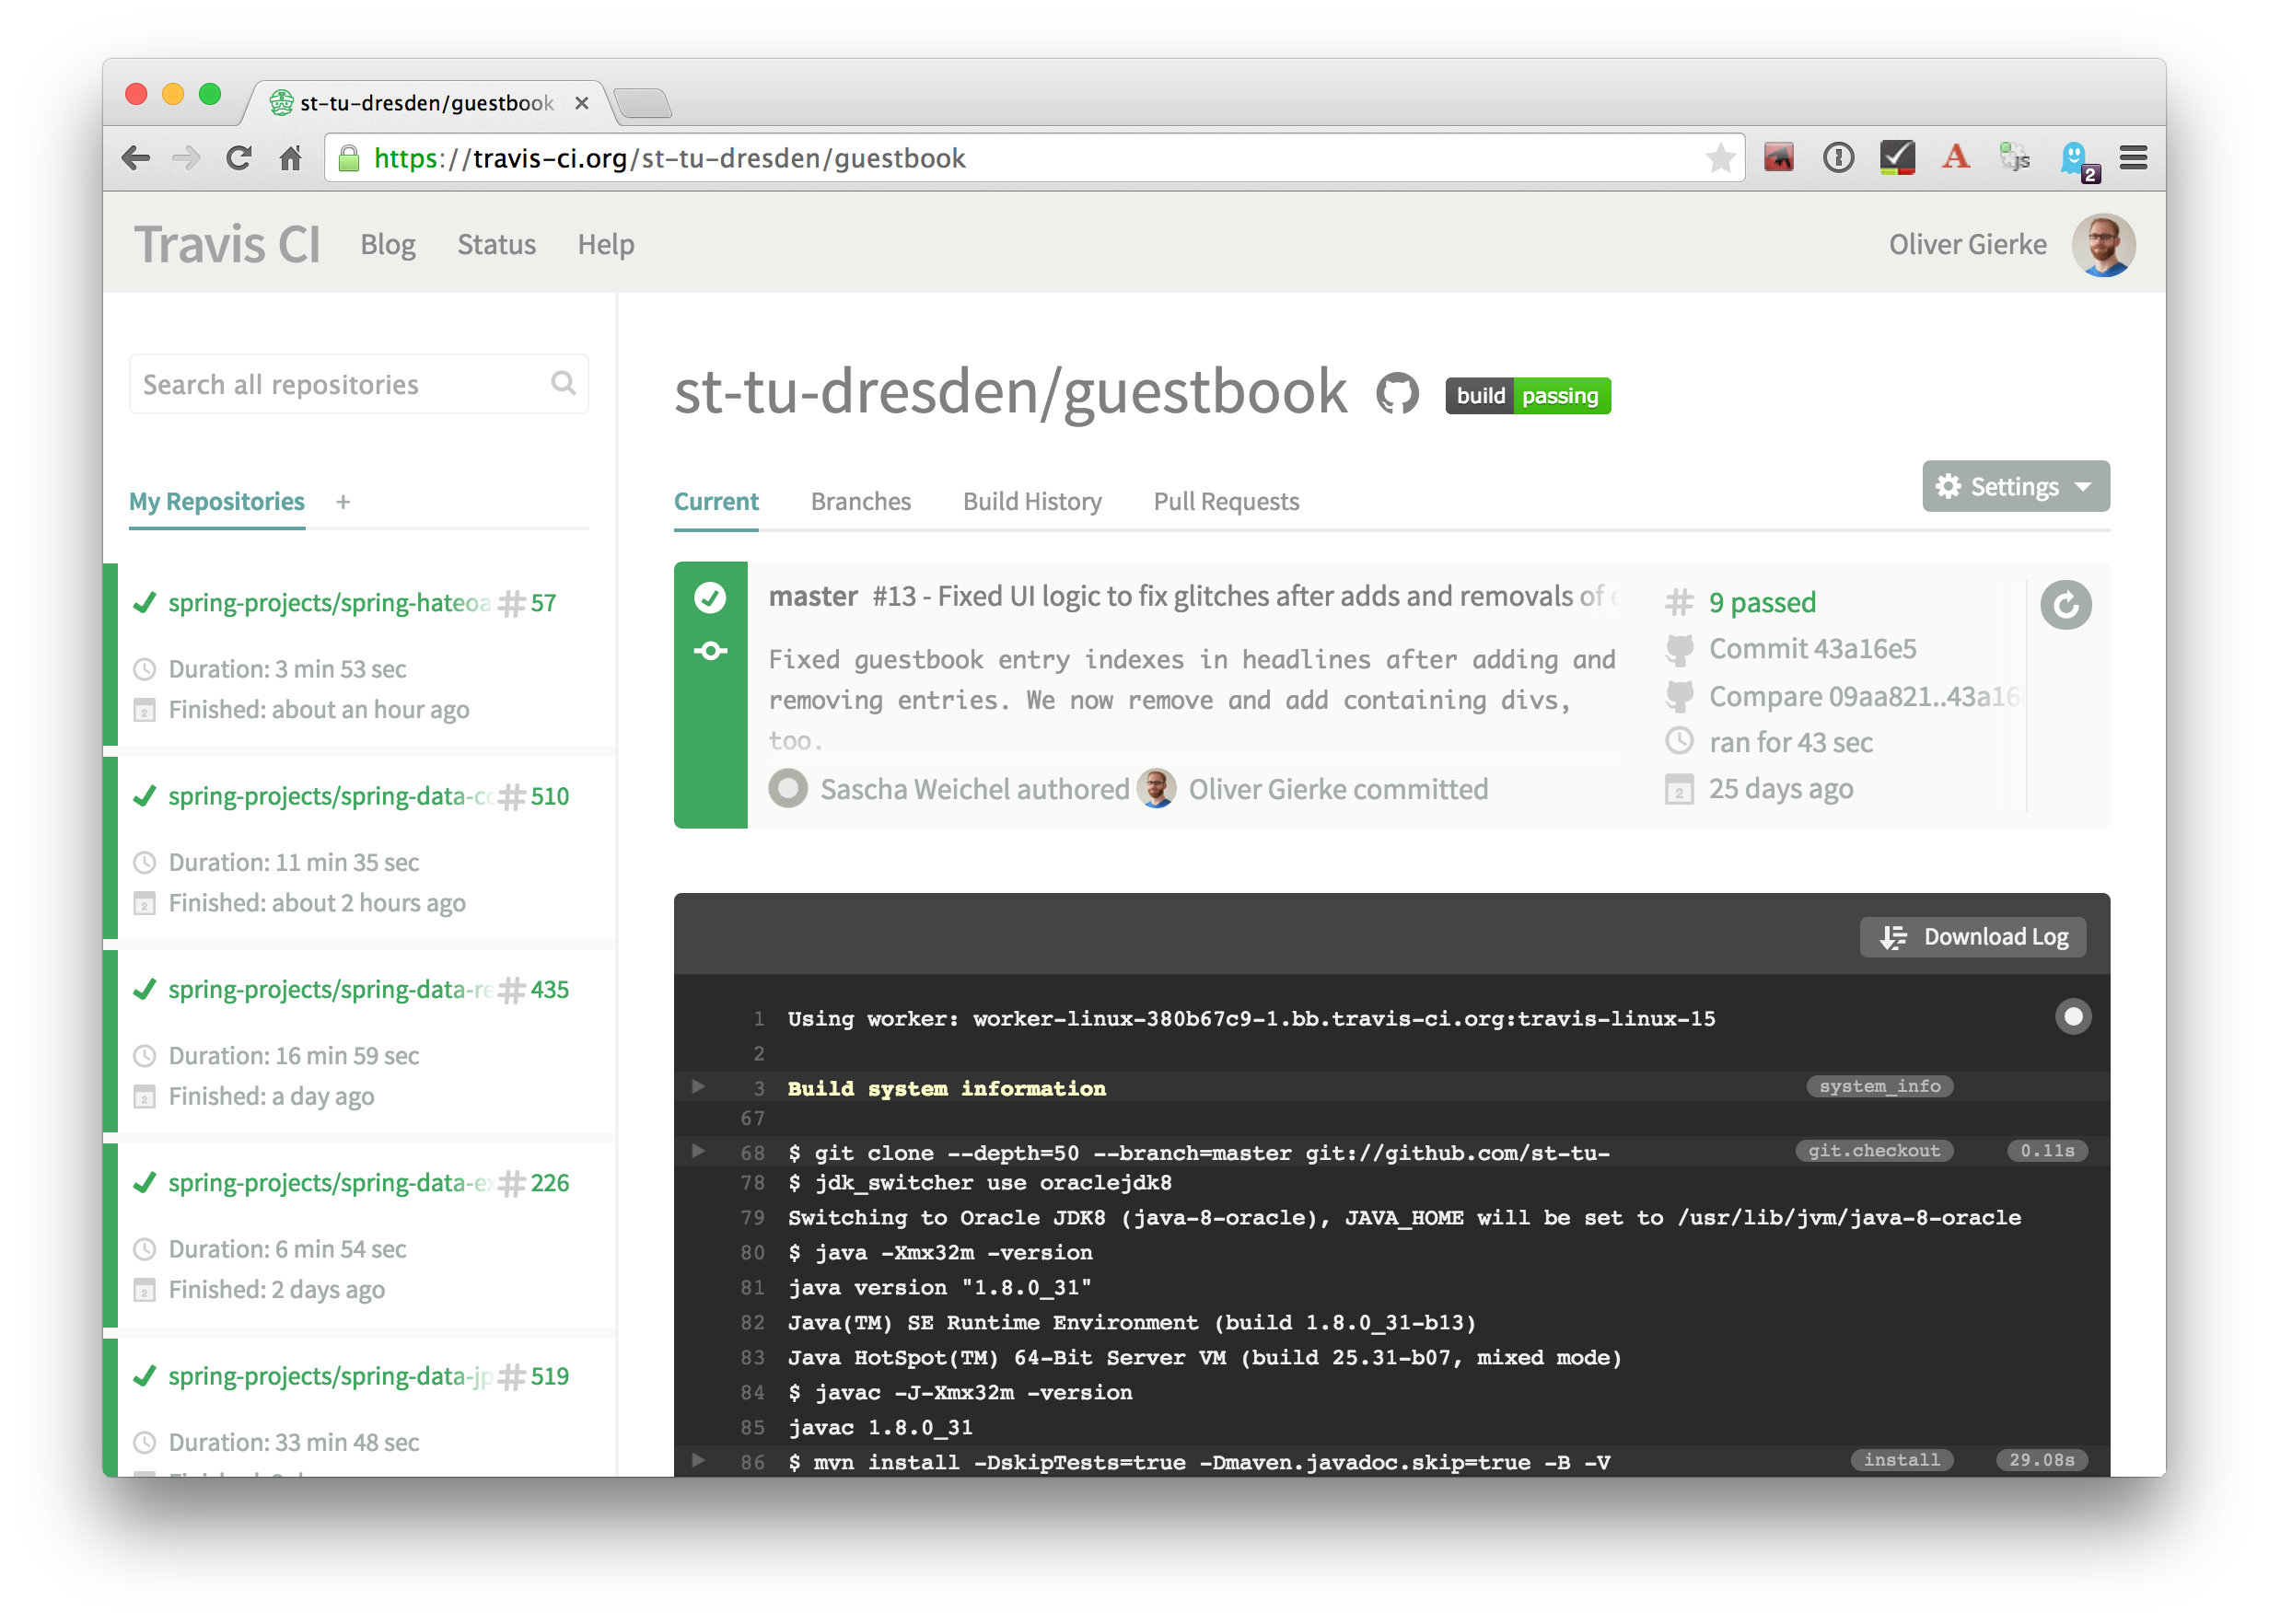Screen dimensions: 2269x1624
Task: Open the GitHub octocat icon beside repository name
Action: point(1397,393)
